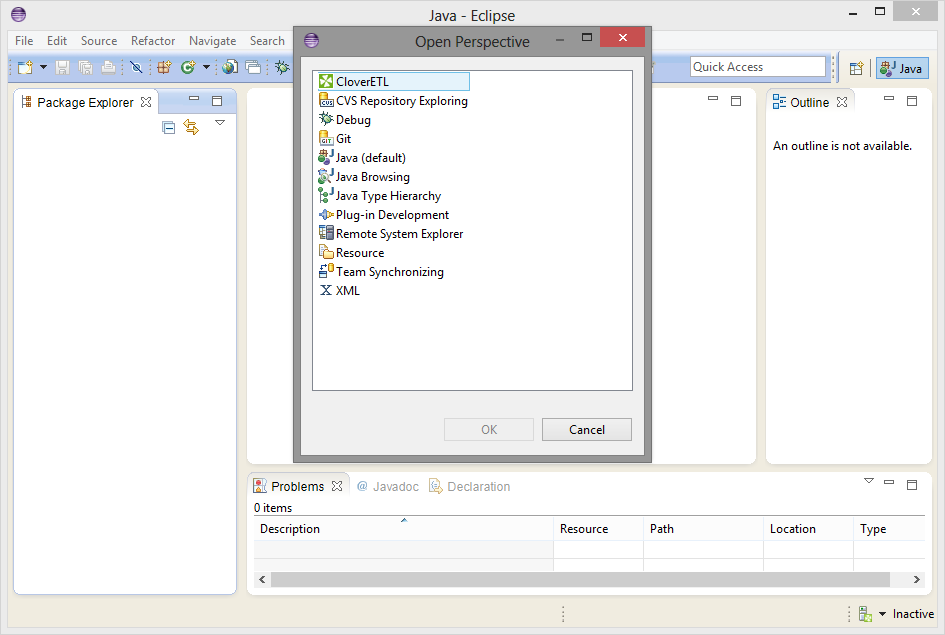The height and width of the screenshot is (635, 945).
Task: Sort problems by Description column header
Action: point(403,529)
